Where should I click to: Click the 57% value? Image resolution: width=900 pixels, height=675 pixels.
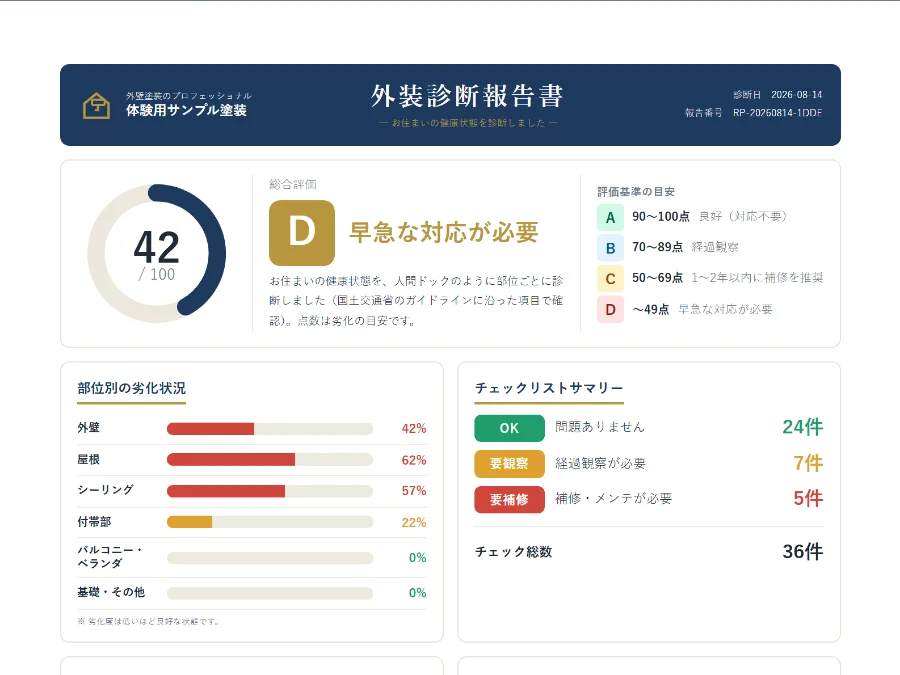pos(414,491)
